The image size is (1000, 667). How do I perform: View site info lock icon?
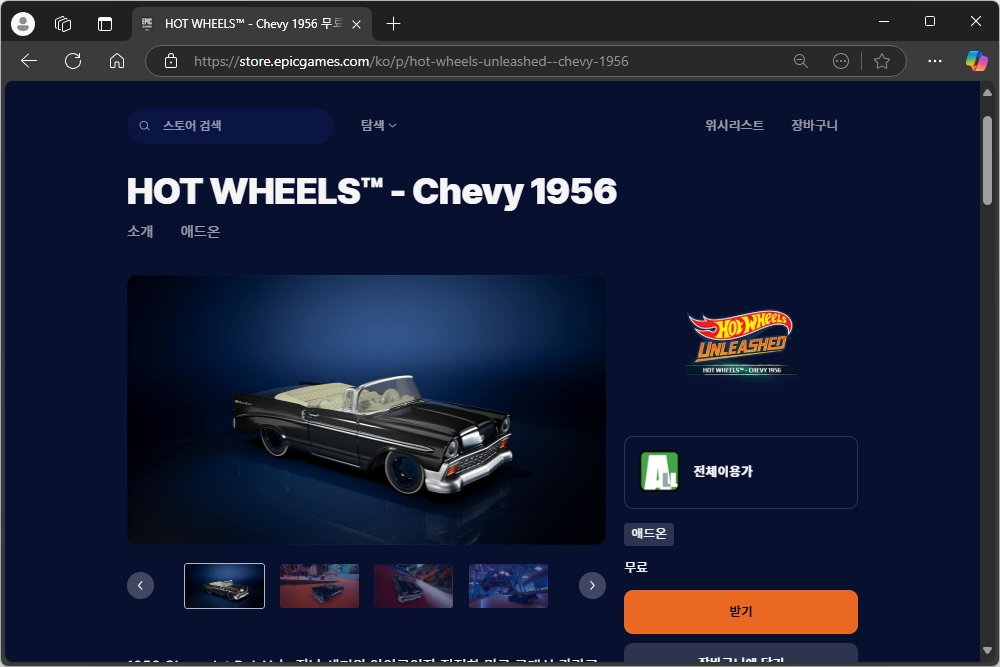[171, 61]
